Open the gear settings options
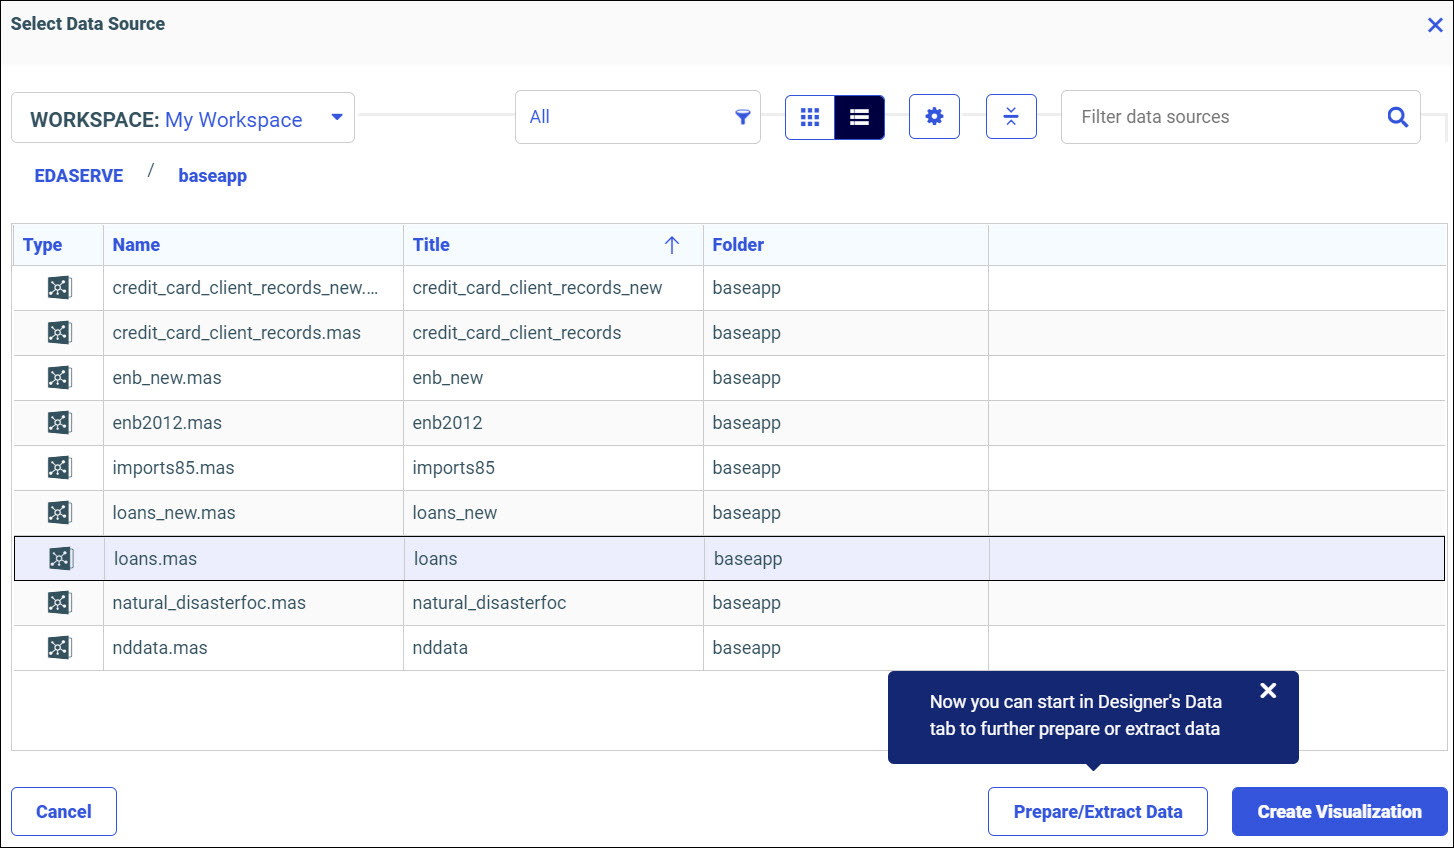Screen dimensions: 1454x848 [934, 117]
